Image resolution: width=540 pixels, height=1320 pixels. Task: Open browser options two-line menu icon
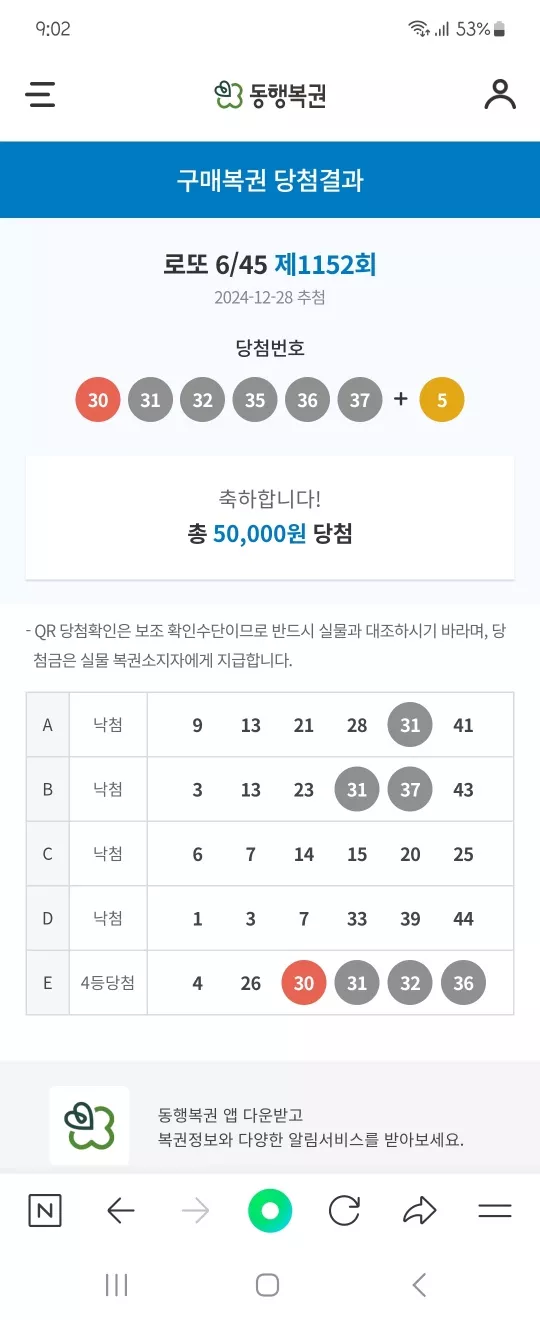(x=495, y=1212)
